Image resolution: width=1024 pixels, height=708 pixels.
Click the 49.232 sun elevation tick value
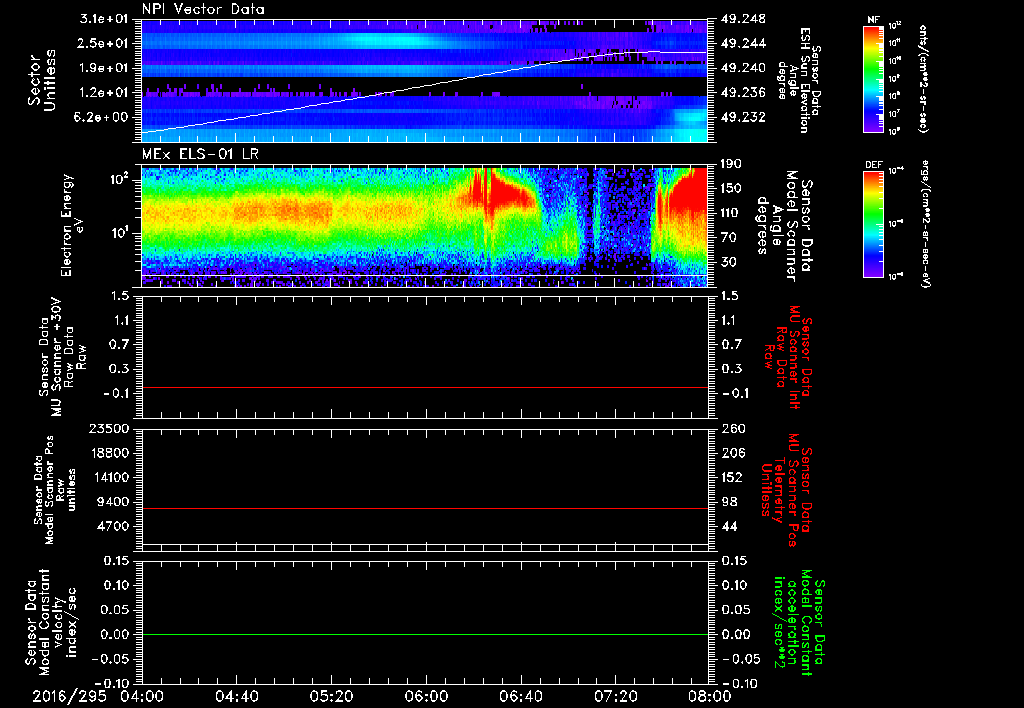click(743, 118)
